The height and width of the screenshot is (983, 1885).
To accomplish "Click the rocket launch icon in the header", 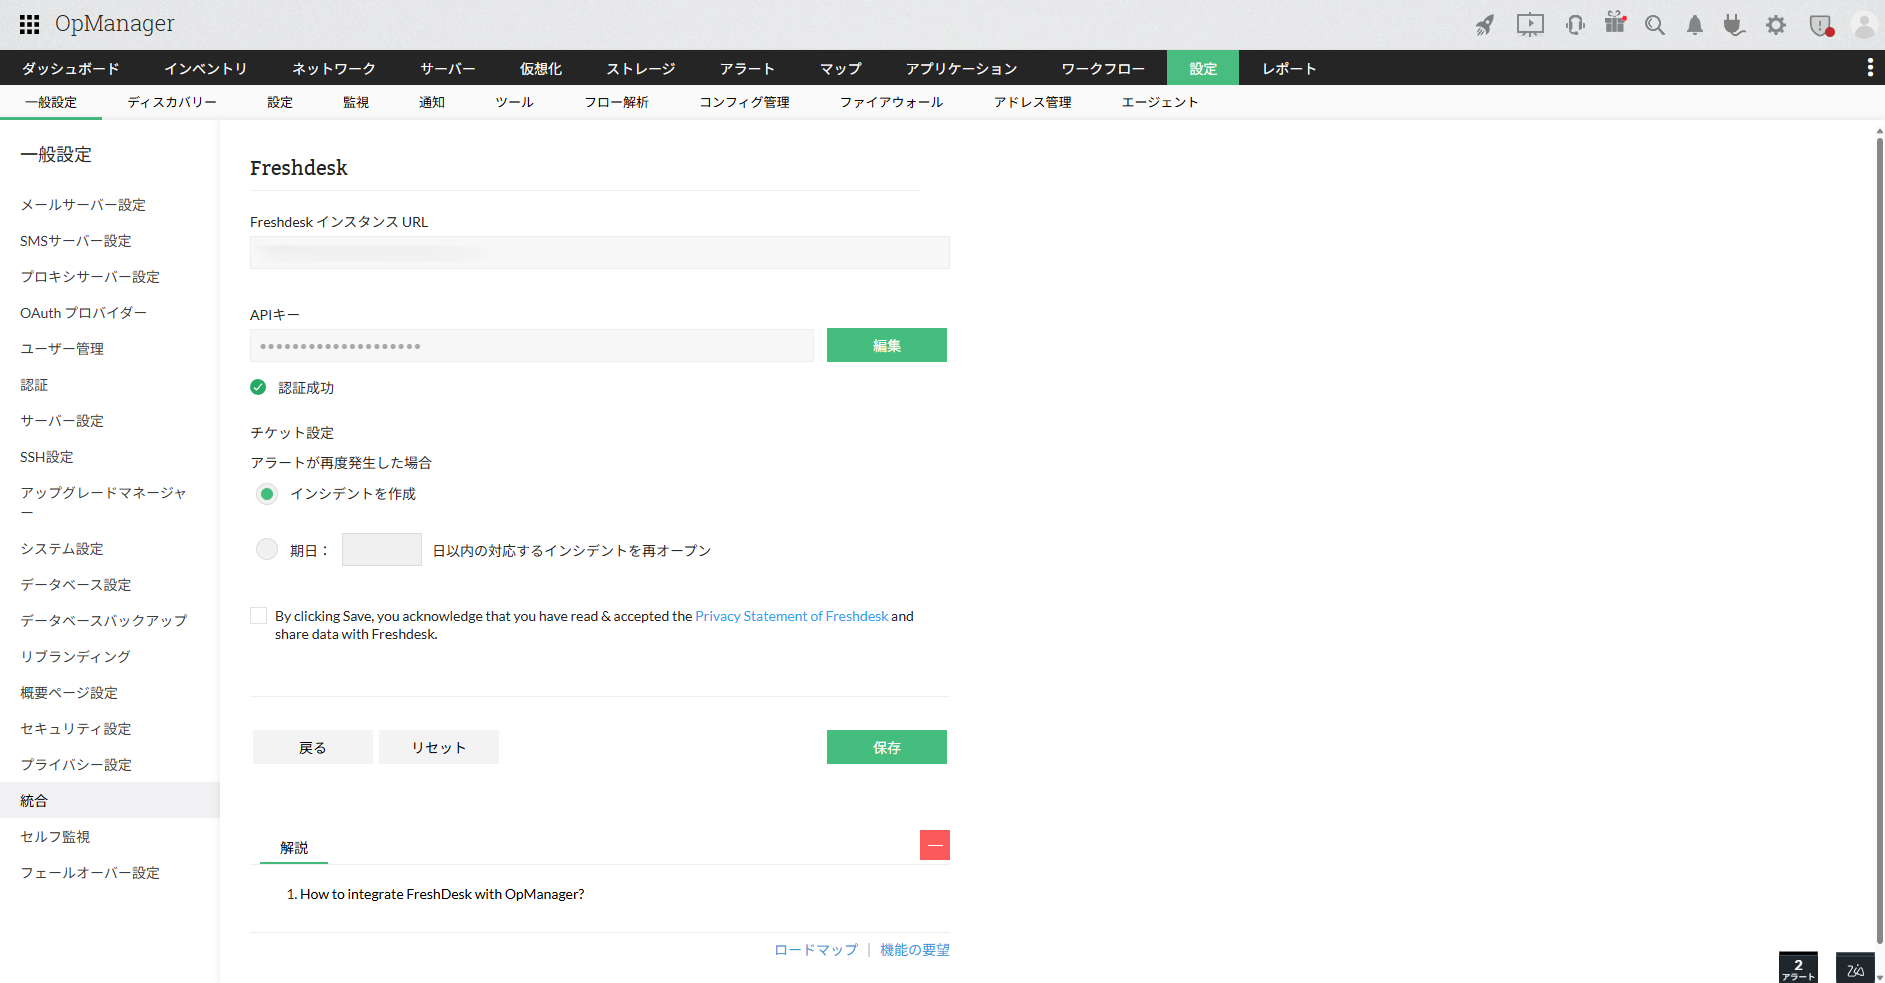I will (x=1485, y=25).
